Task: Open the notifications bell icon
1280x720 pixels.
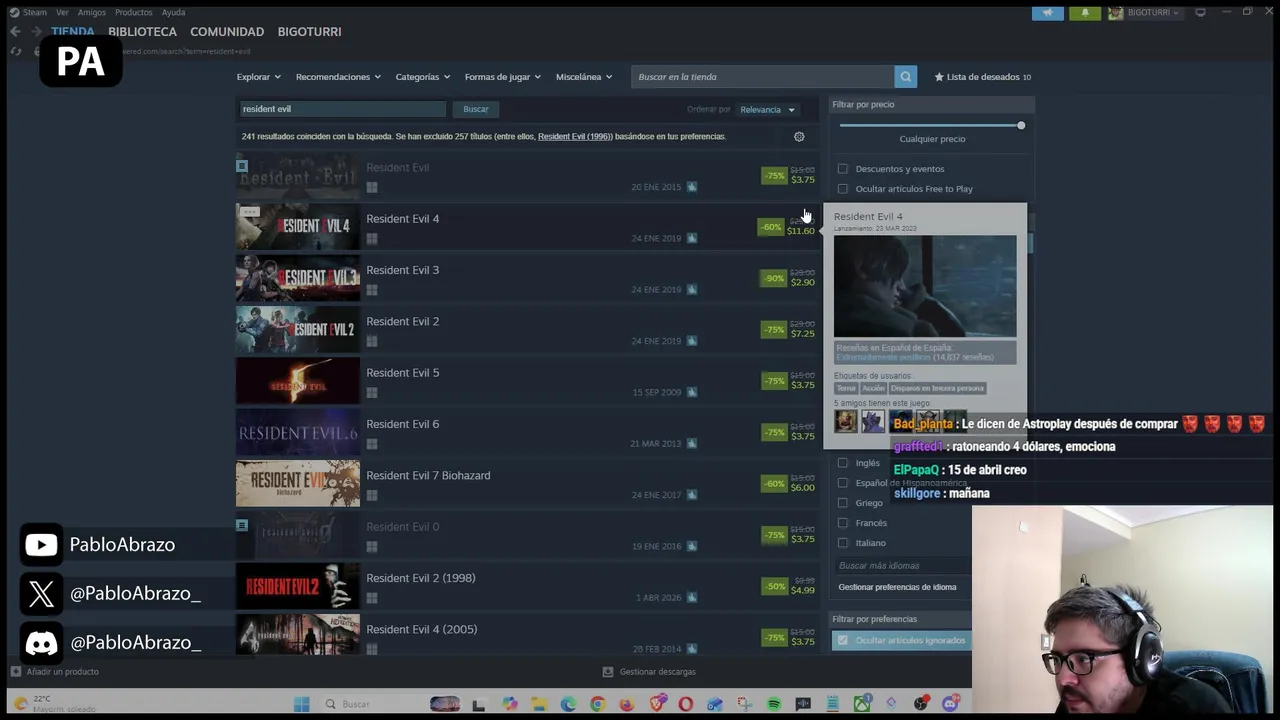Action: (x=1085, y=13)
